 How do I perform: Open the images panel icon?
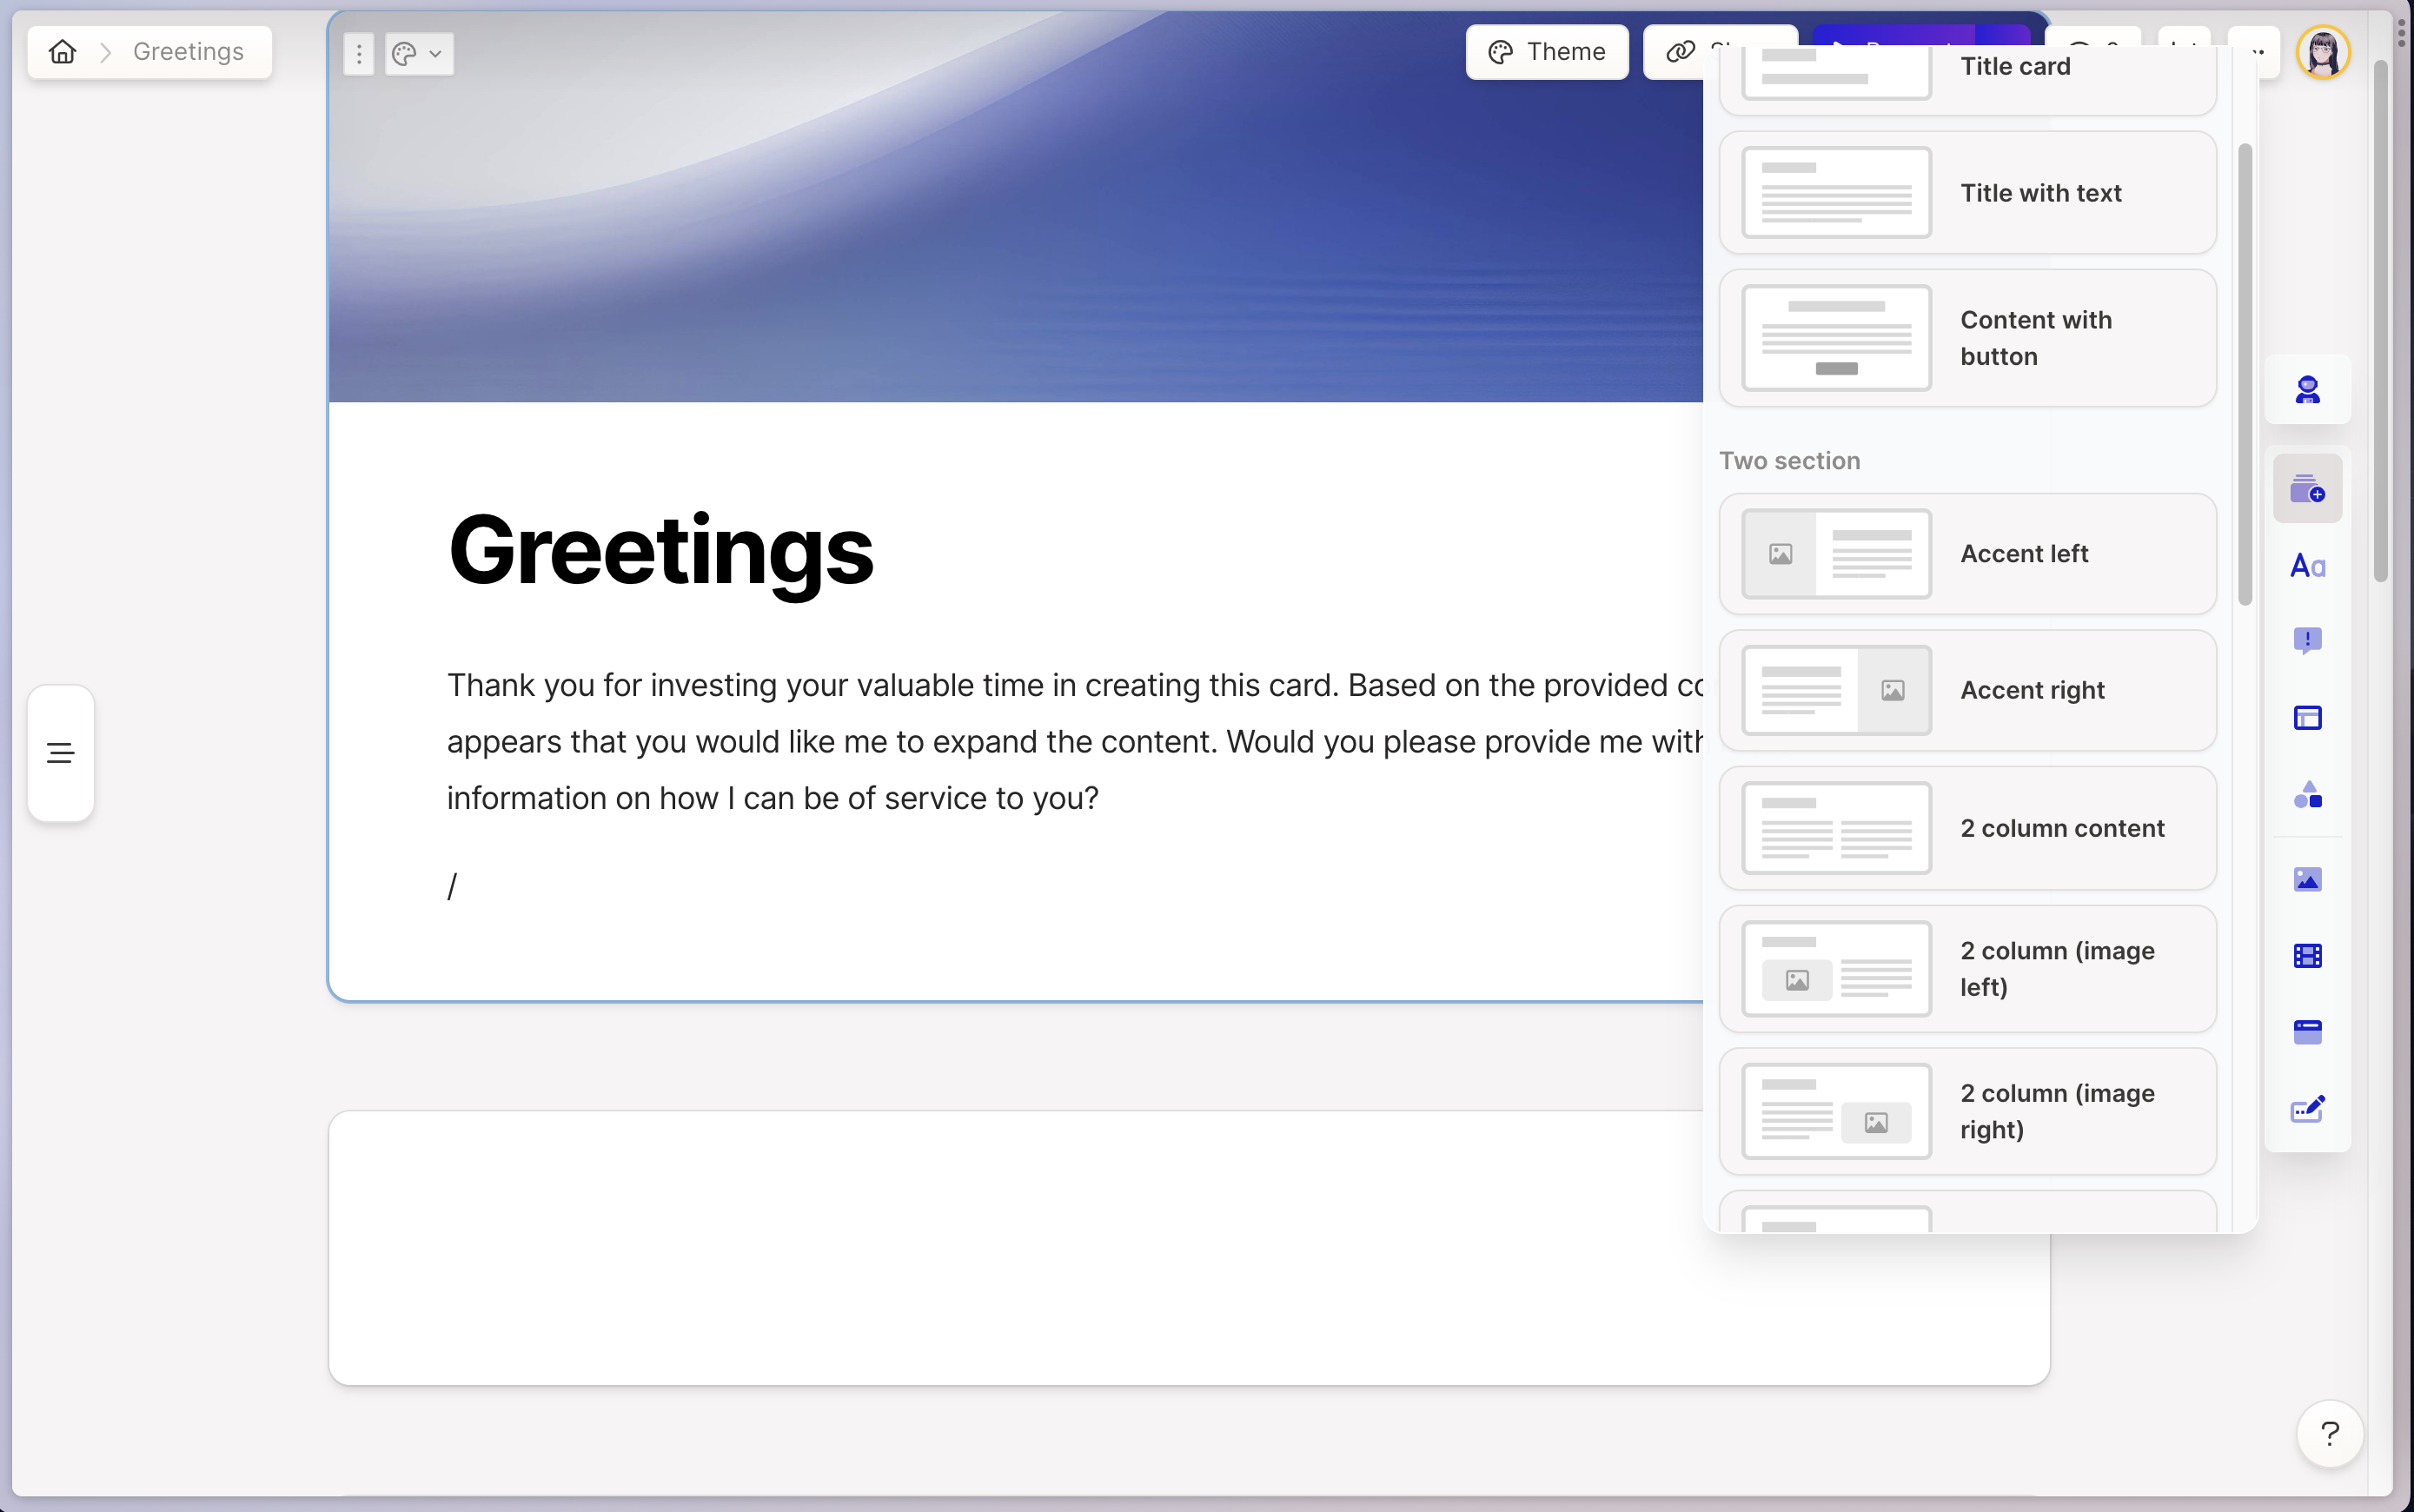[x=2307, y=879]
